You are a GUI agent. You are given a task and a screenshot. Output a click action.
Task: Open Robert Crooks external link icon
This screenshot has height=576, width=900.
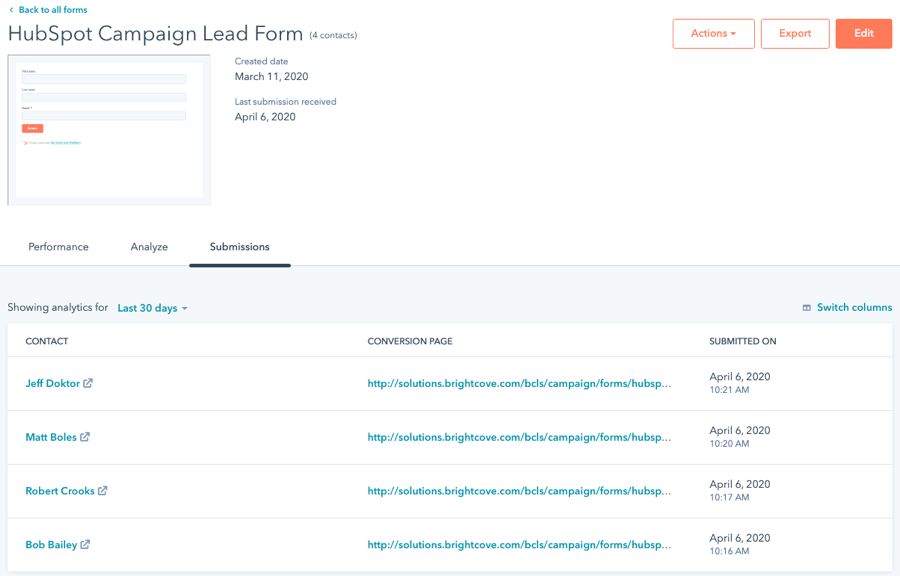[x=103, y=491]
